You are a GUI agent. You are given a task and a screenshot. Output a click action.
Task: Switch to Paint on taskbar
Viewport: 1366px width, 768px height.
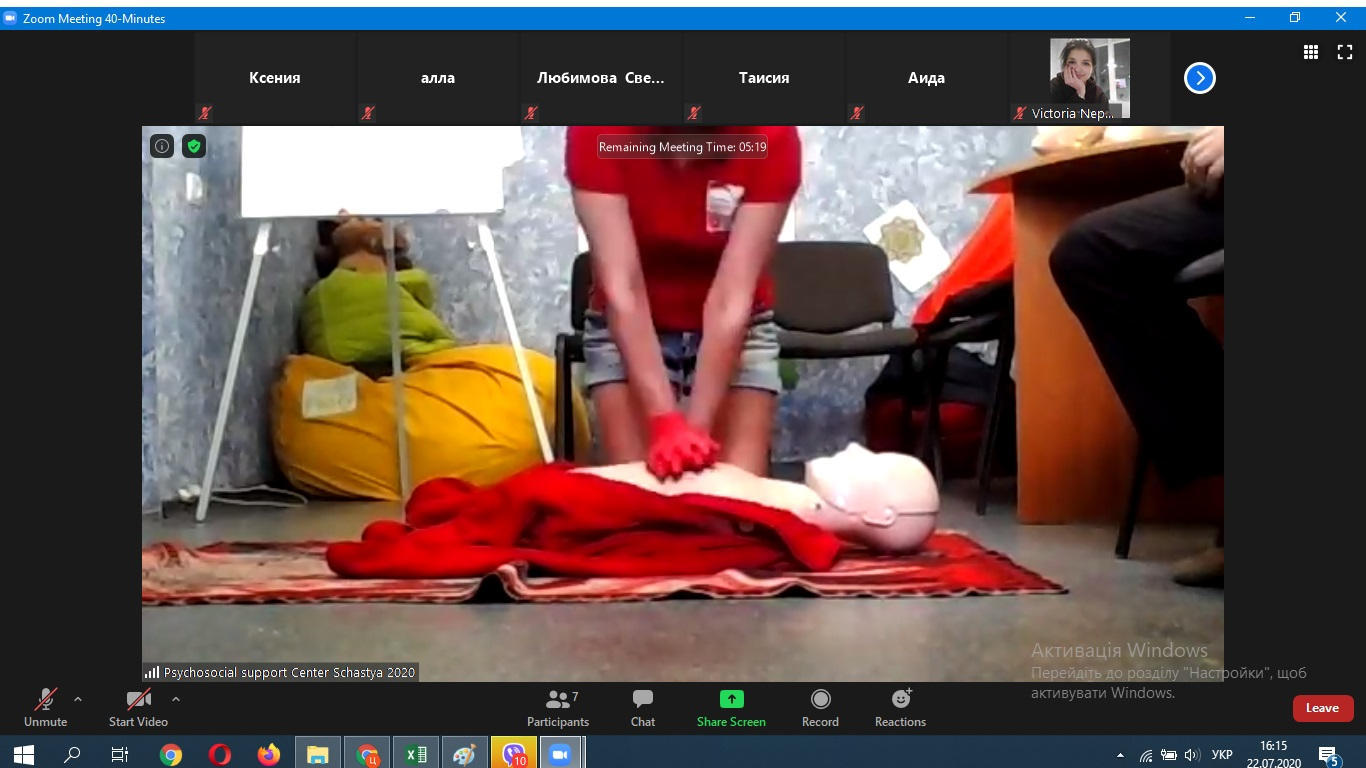click(x=465, y=754)
